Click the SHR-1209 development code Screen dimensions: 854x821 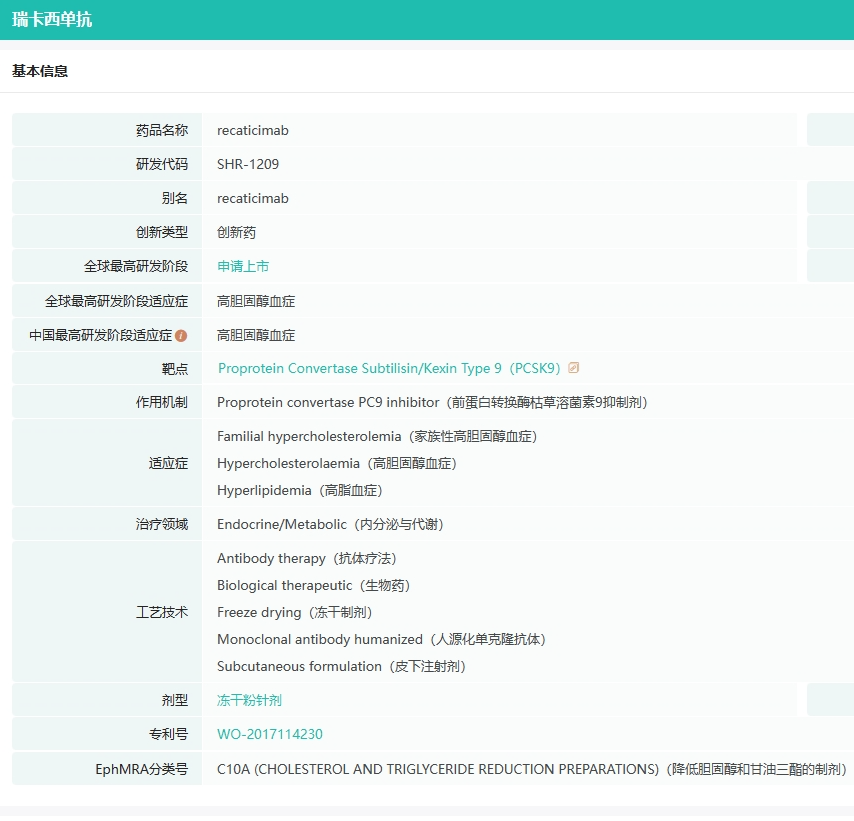248,164
